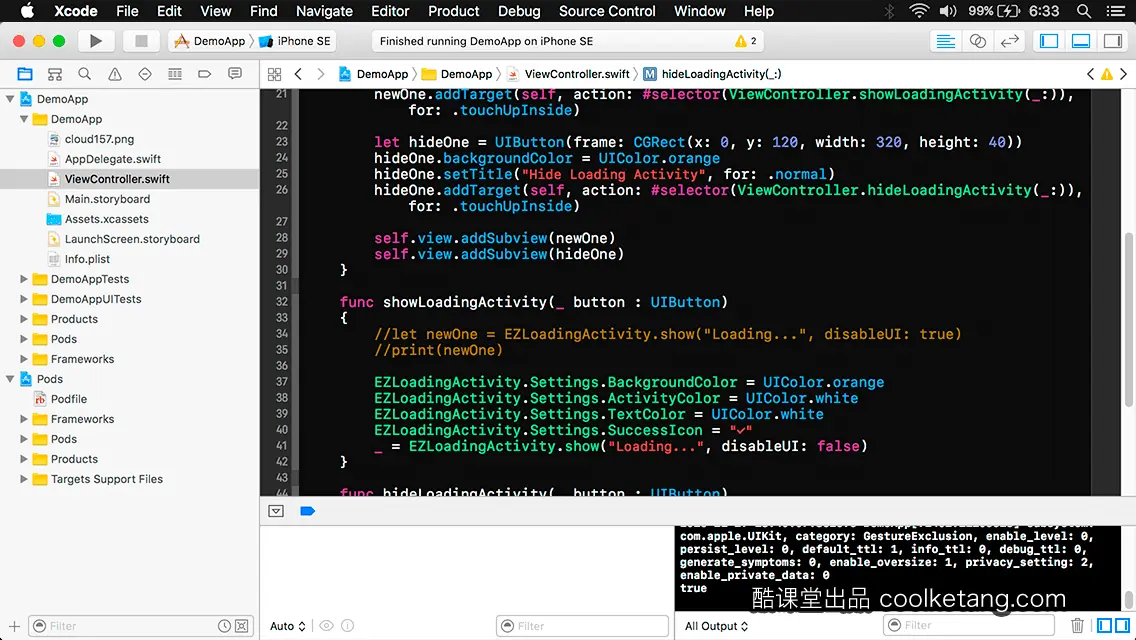Toggle the Navigator panel visibility

point(1049,41)
